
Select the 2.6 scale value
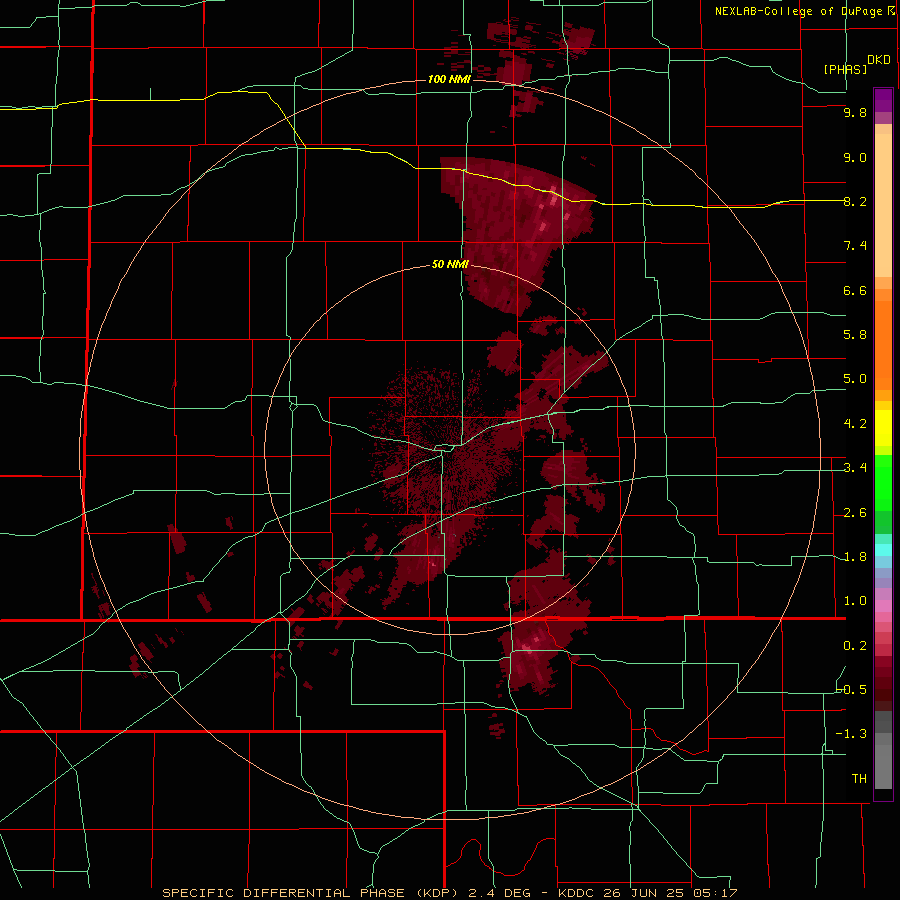(855, 513)
